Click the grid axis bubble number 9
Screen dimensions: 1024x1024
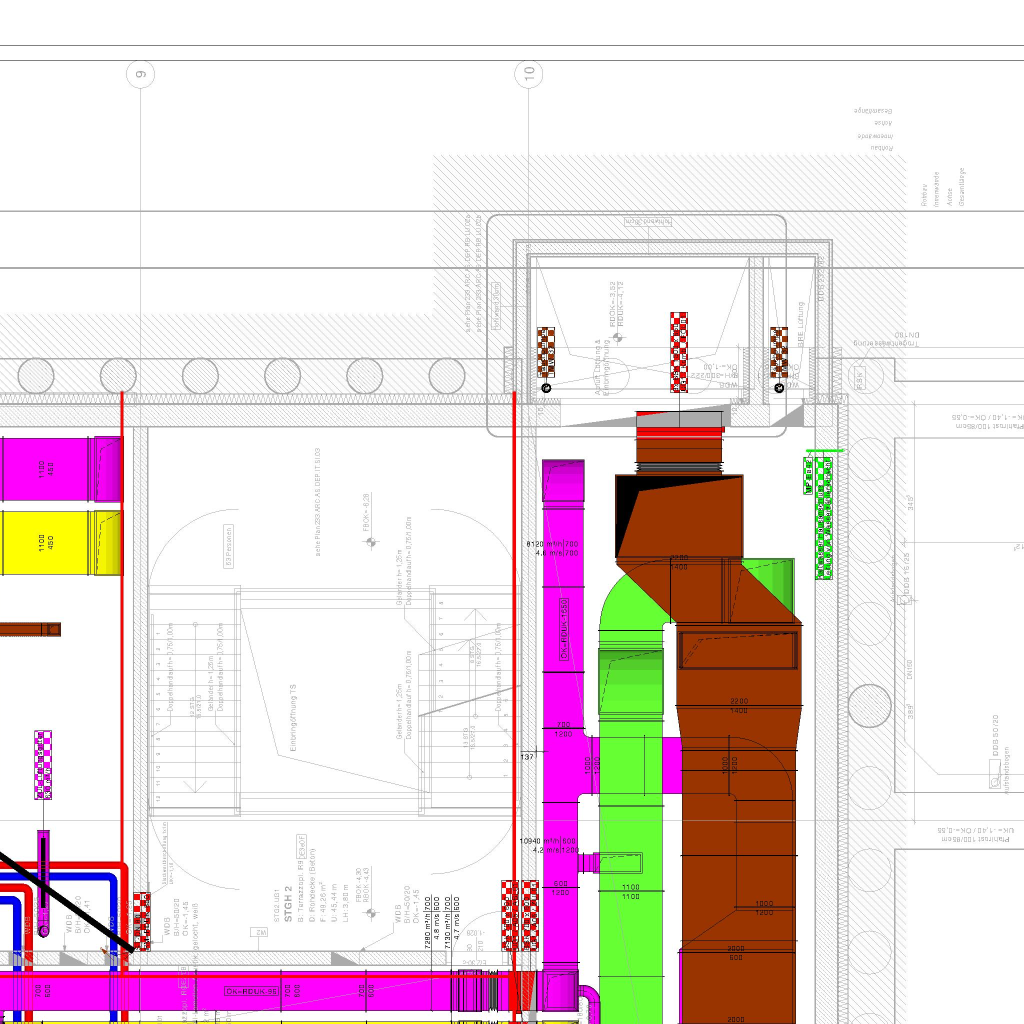click(x=140, y=73)
